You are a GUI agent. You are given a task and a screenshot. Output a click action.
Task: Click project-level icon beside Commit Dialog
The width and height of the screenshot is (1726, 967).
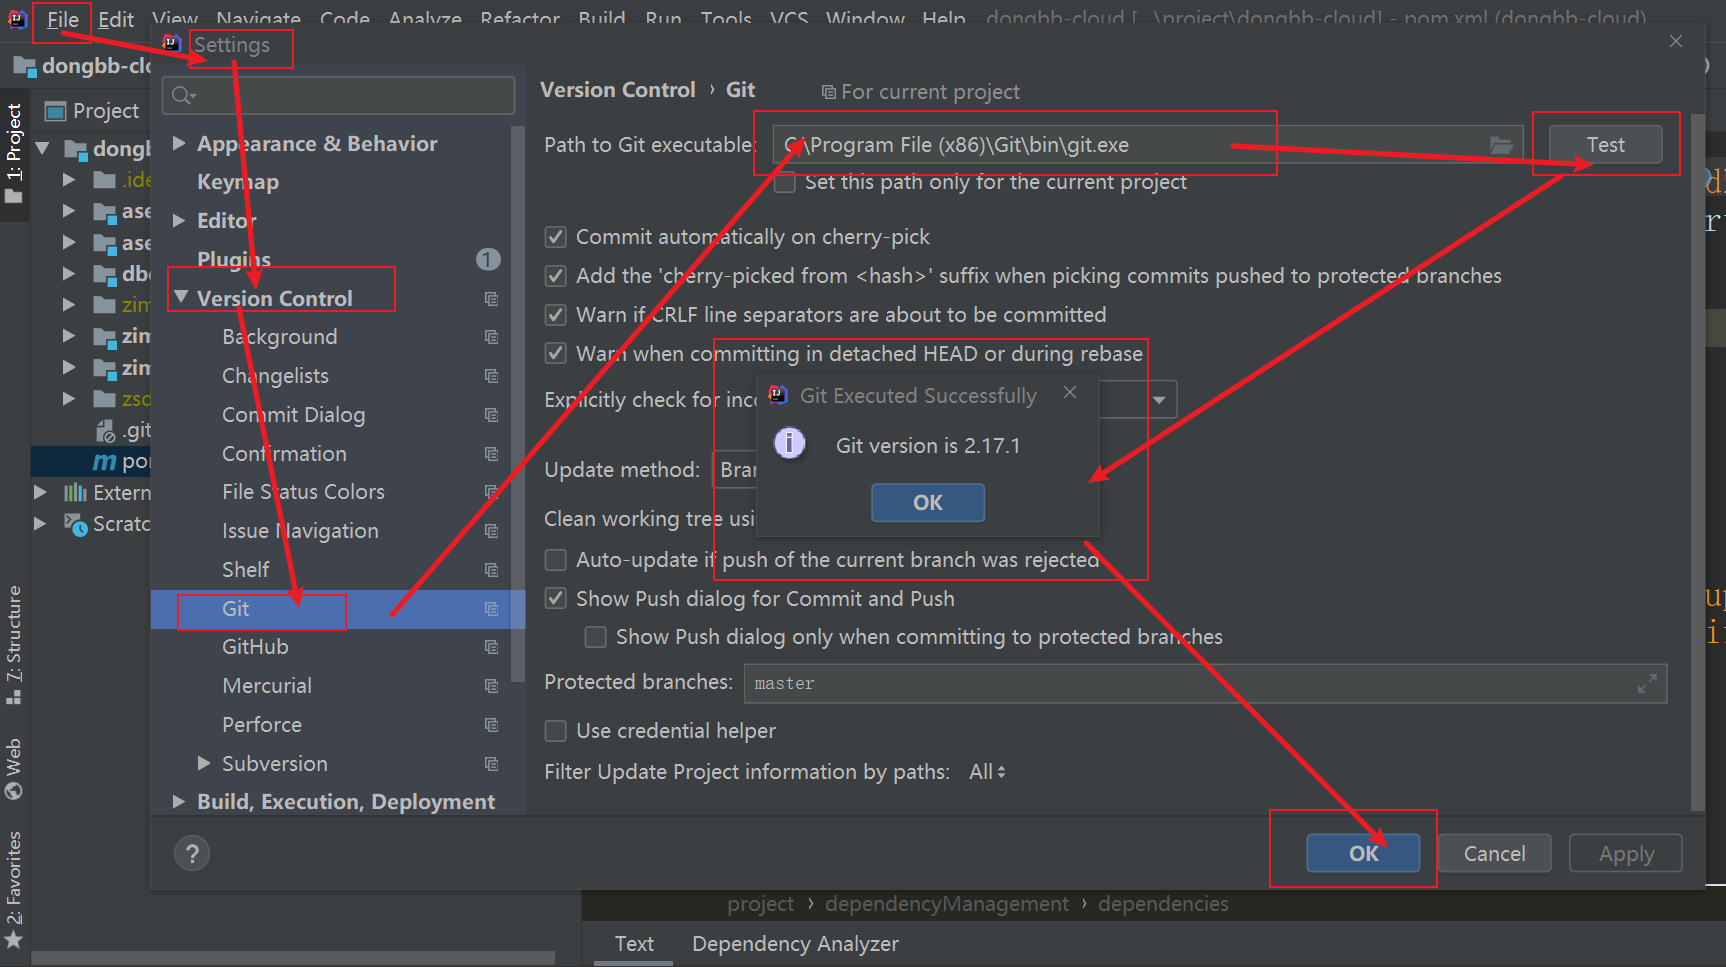click(x=491, y=414)
